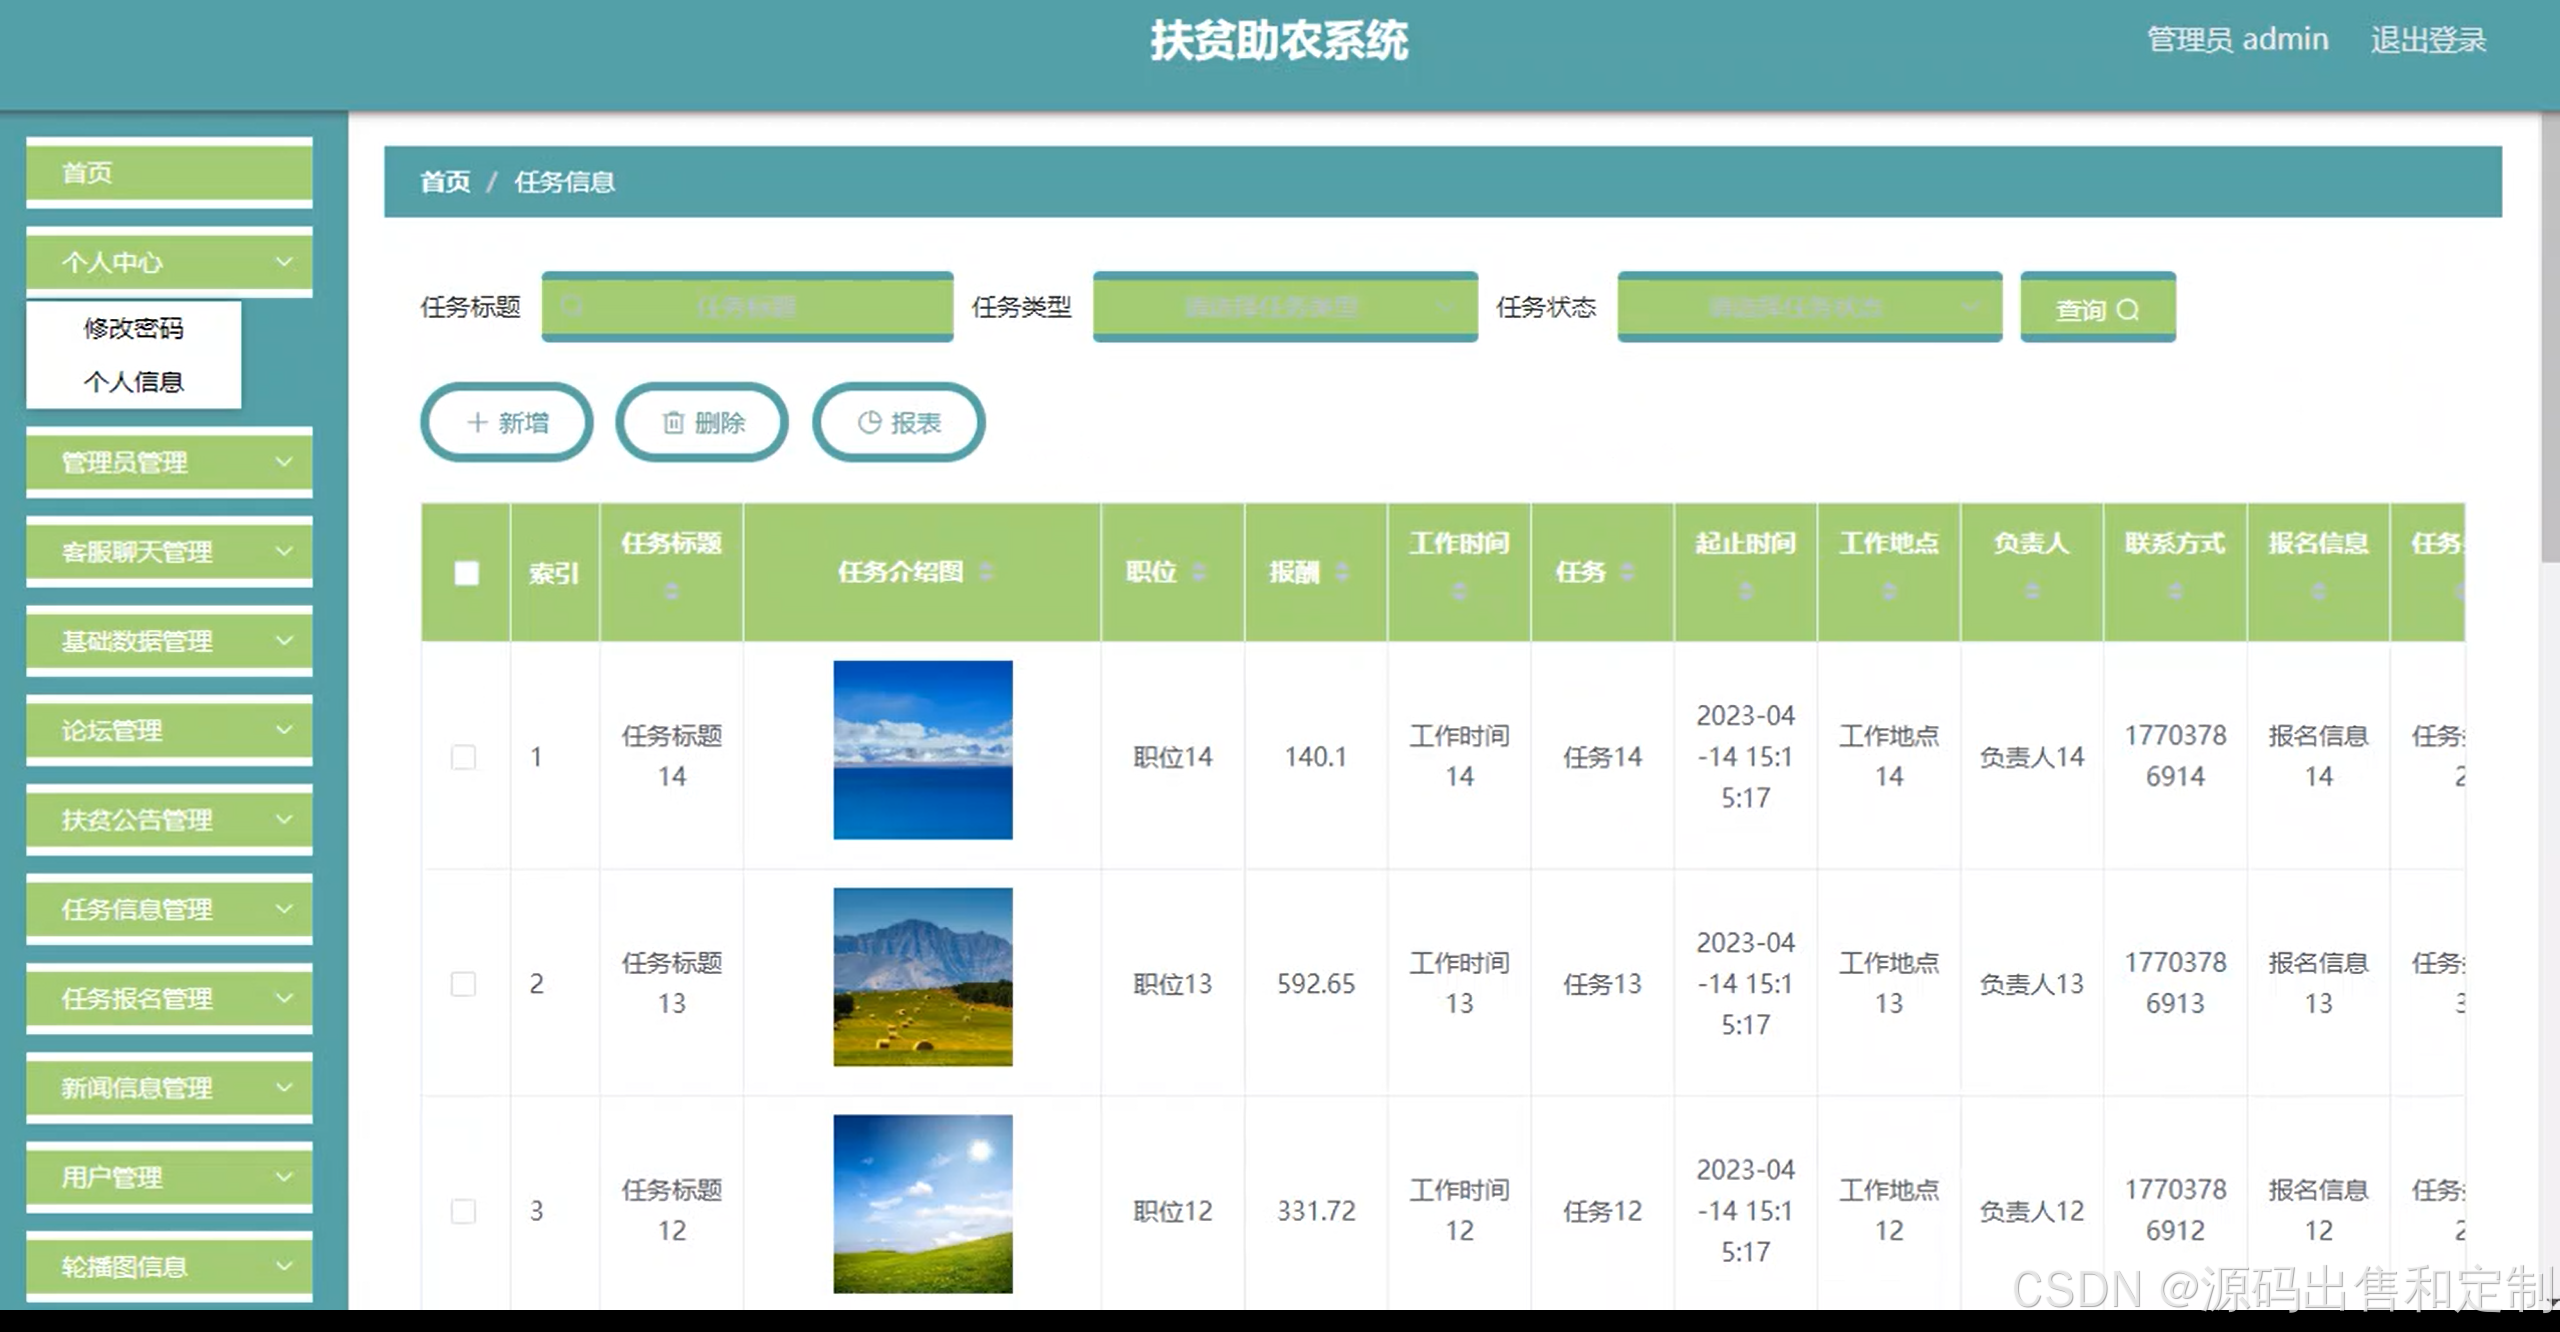
Task: Sort by 职位 column arrows
Action: (x=1199, y=572)
